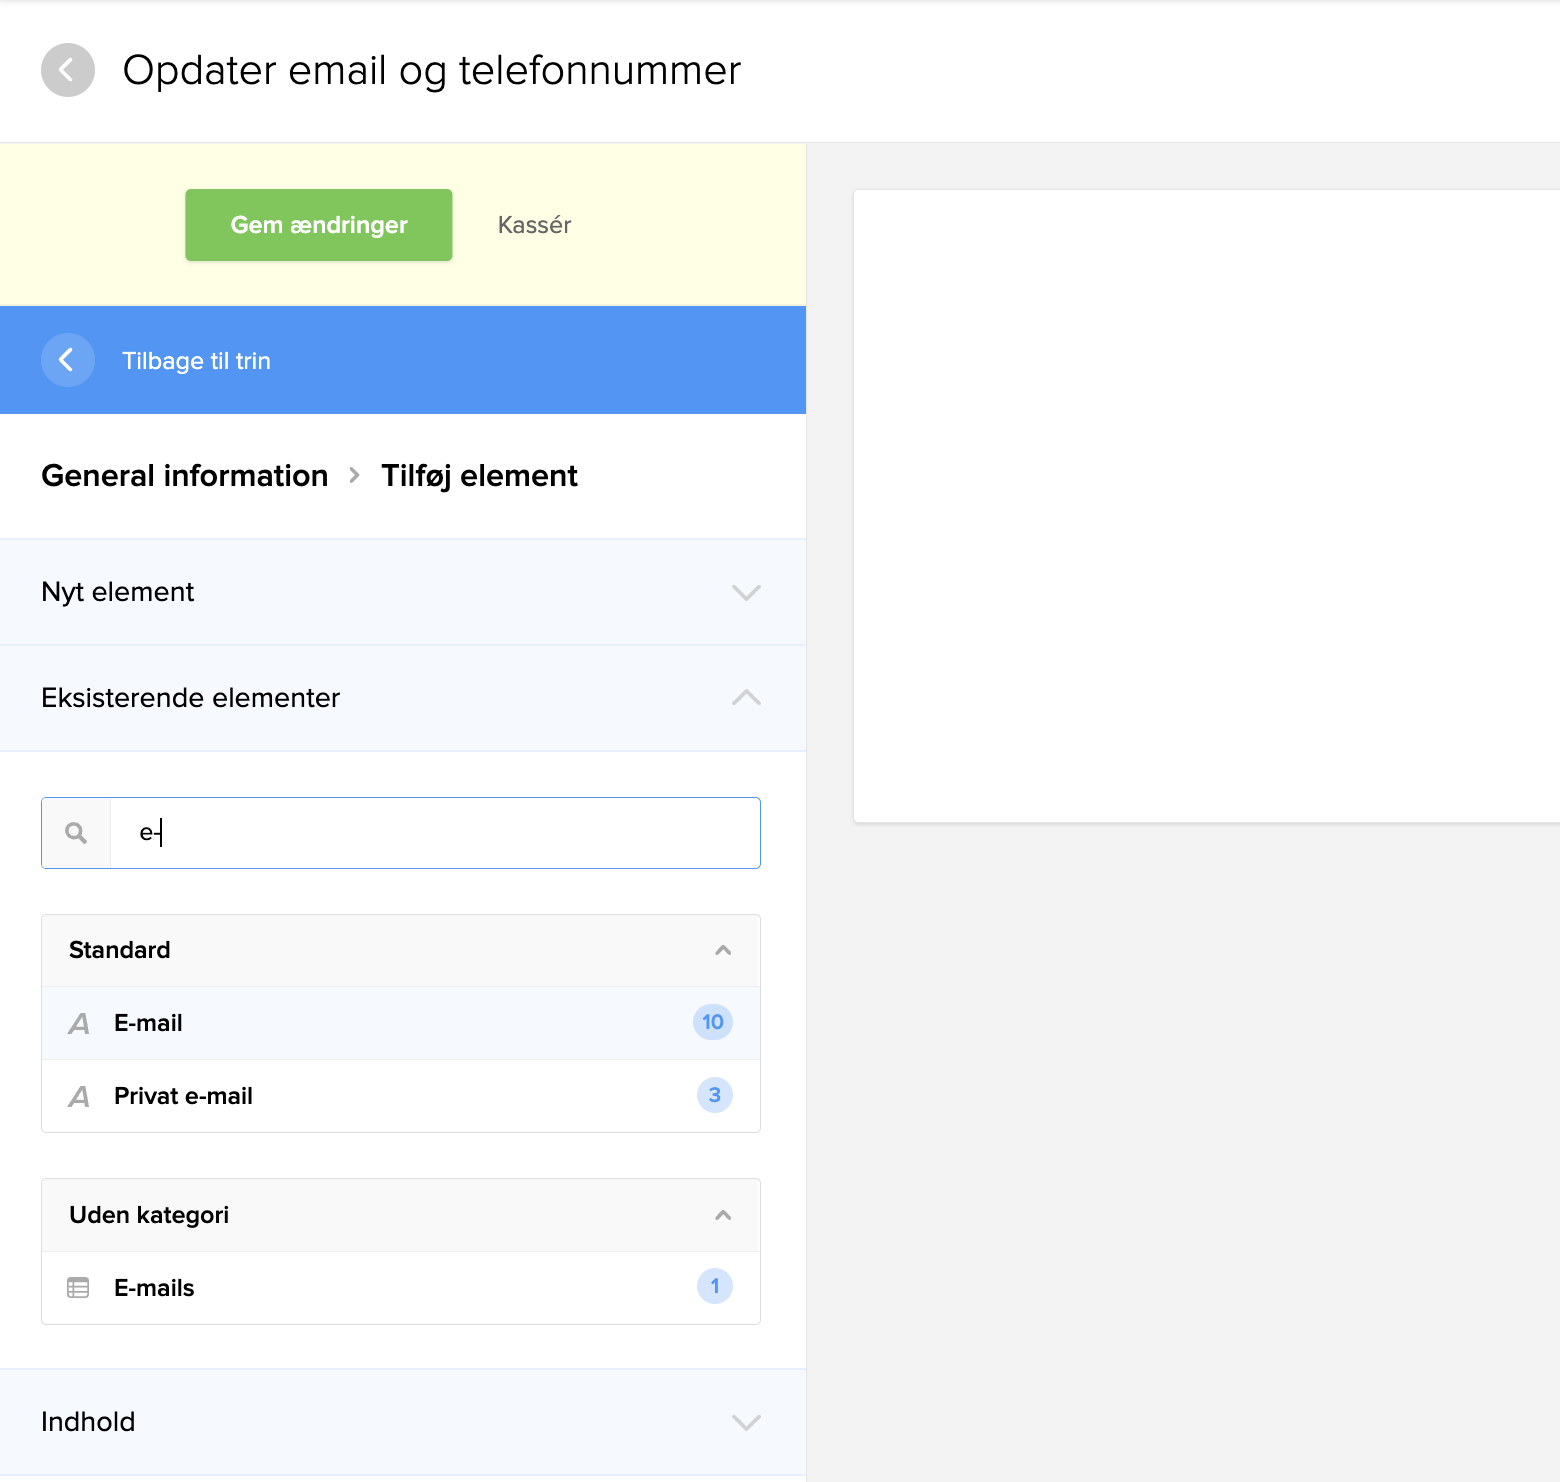The height and width of the screenshot is (1482, 1560).
Task: Select the E-mails element under Uden kategori
Action: (x=154, y=1288)
